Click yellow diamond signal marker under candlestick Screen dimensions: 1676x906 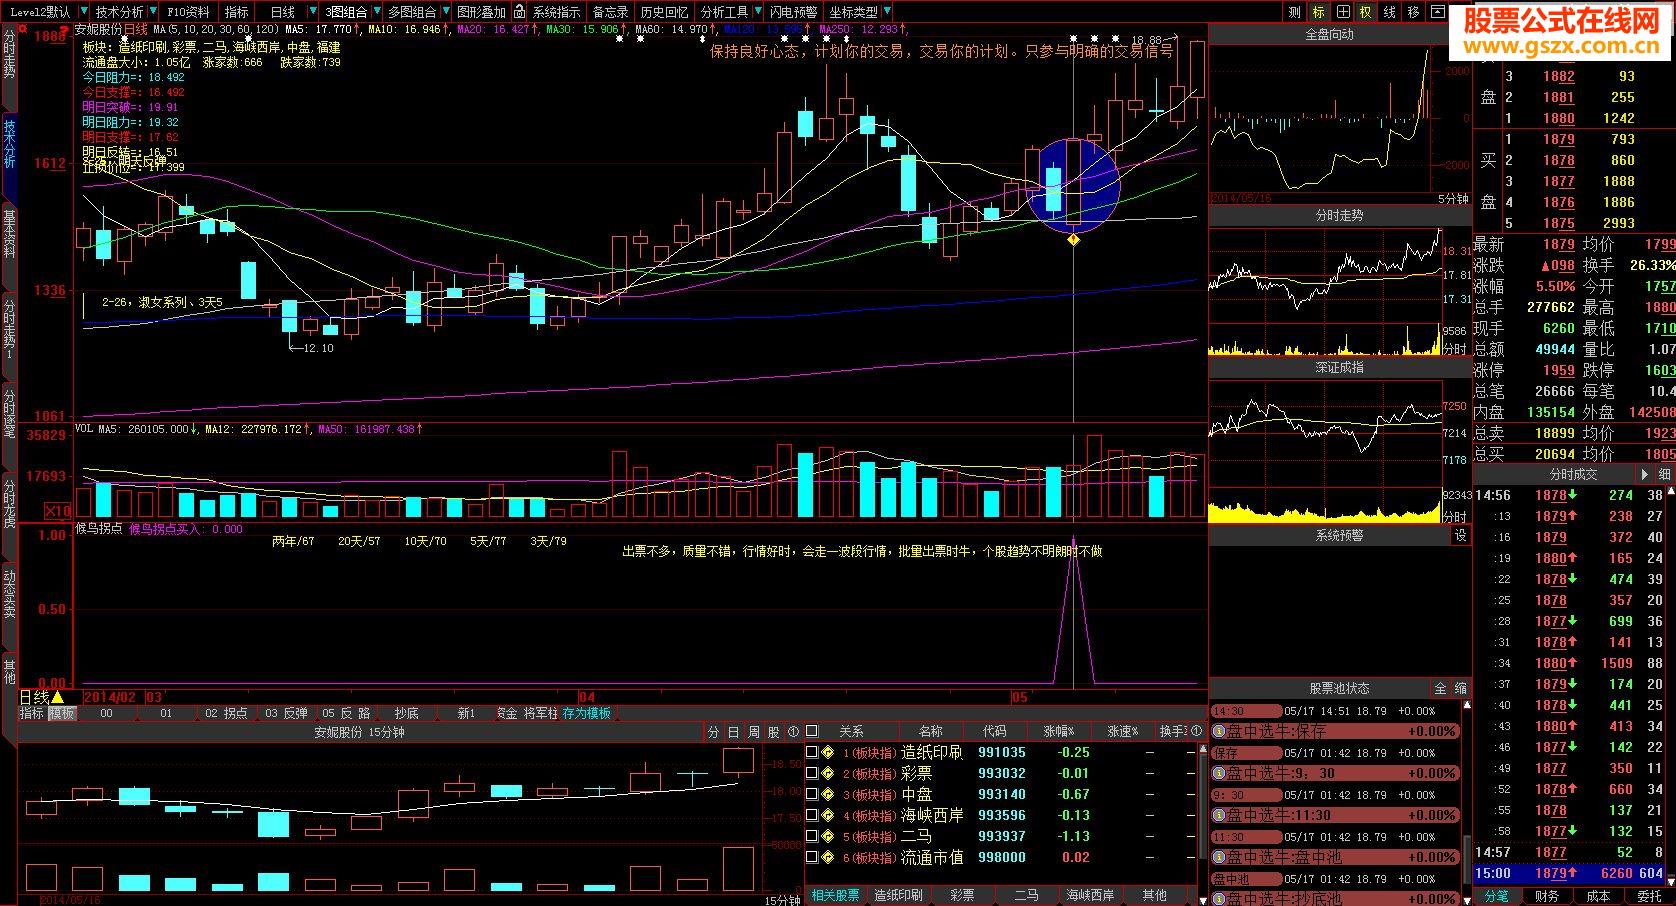click(x=1073, y=240)
